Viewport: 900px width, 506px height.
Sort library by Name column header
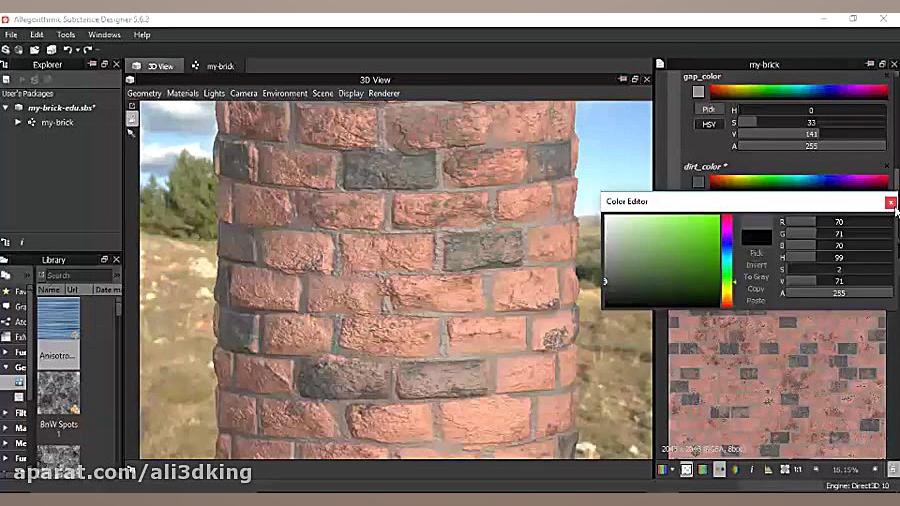pos(49,290)
